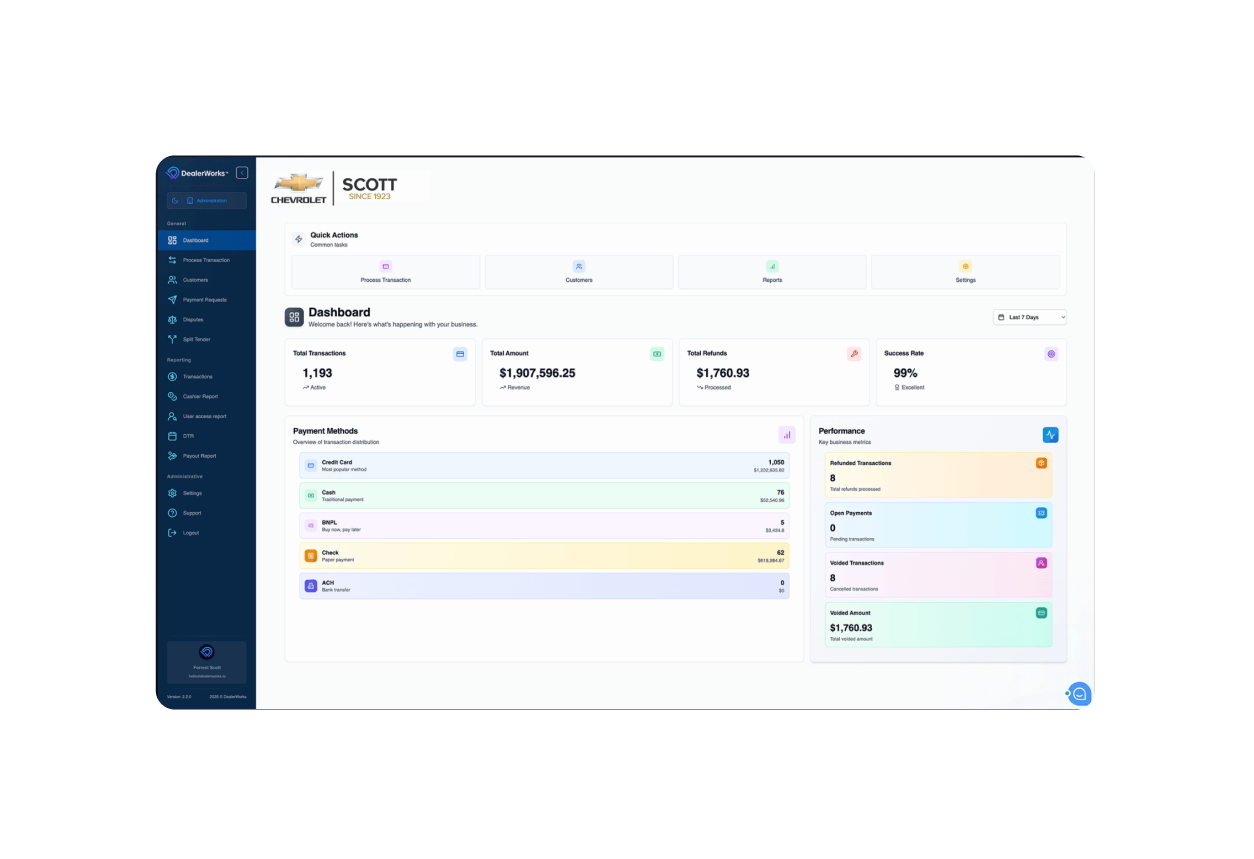The width and height of the screenshot is (1254, 859).
Task: Click the 1,193 total transactions value
Action: click(x=317, y=373)
